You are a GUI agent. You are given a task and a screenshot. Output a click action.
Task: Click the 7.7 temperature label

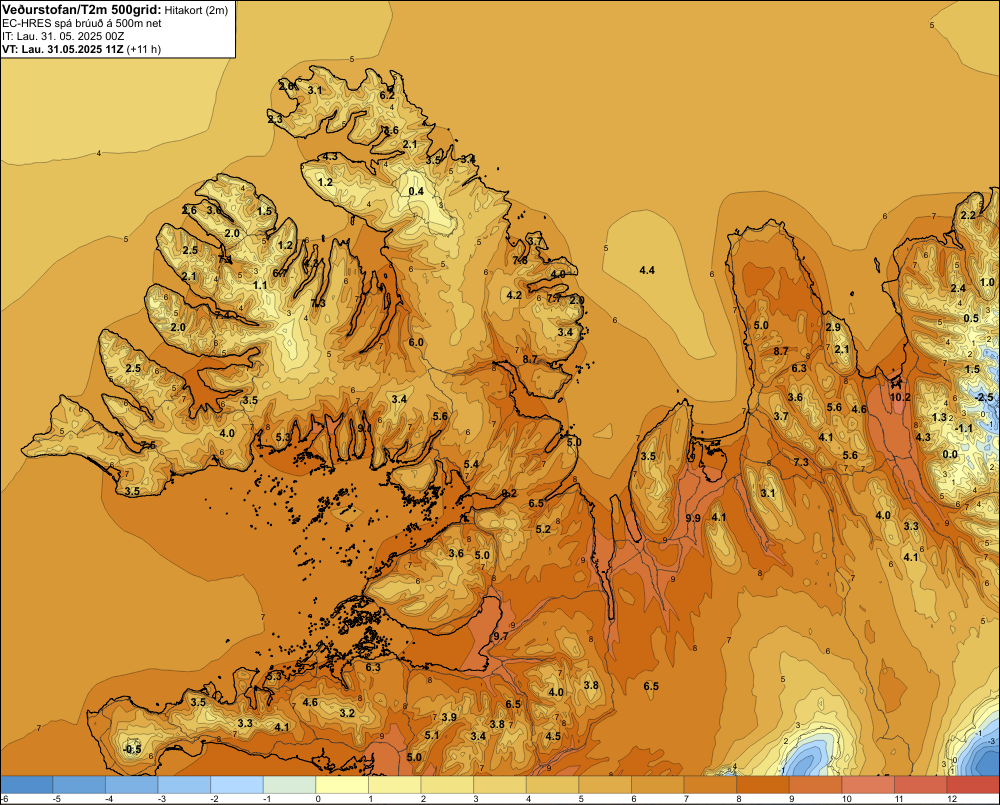554,298
